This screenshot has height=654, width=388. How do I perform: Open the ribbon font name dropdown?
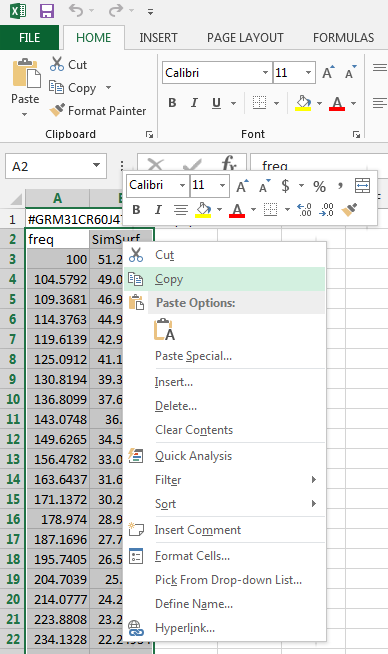[x=265, y=73]
